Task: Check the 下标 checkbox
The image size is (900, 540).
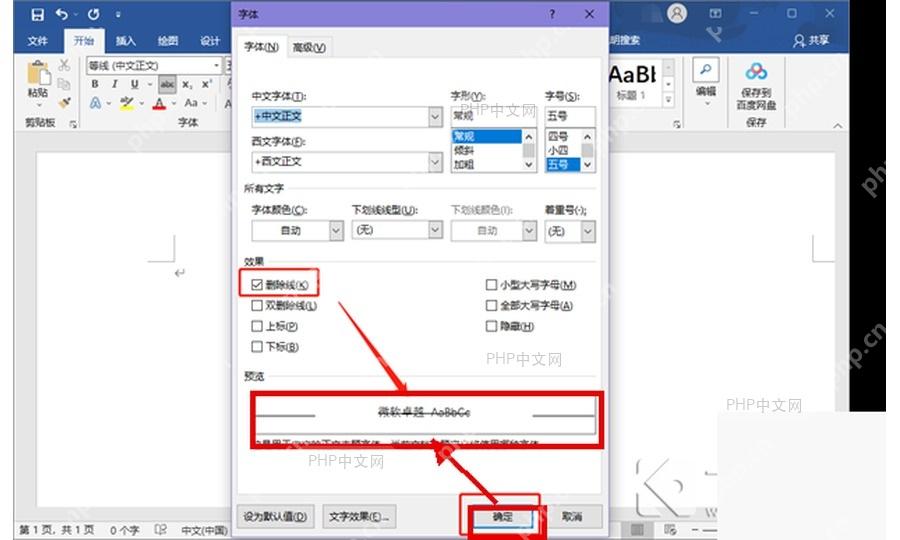Action: tap(257, 347)
